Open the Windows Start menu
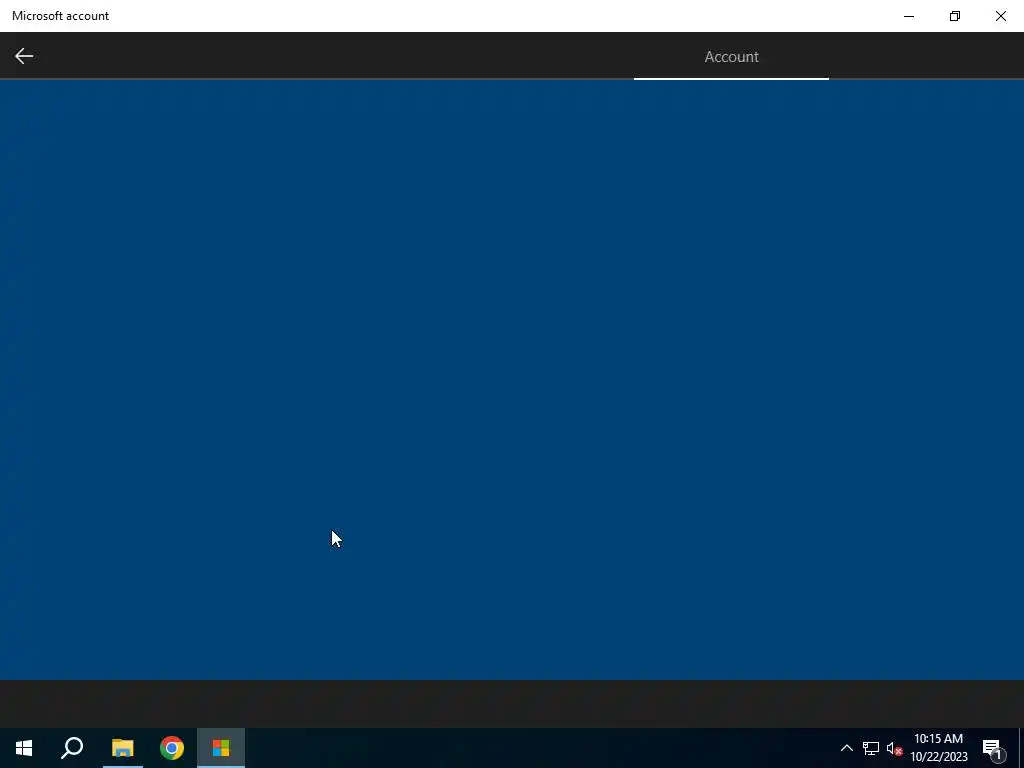 [24, 748]
